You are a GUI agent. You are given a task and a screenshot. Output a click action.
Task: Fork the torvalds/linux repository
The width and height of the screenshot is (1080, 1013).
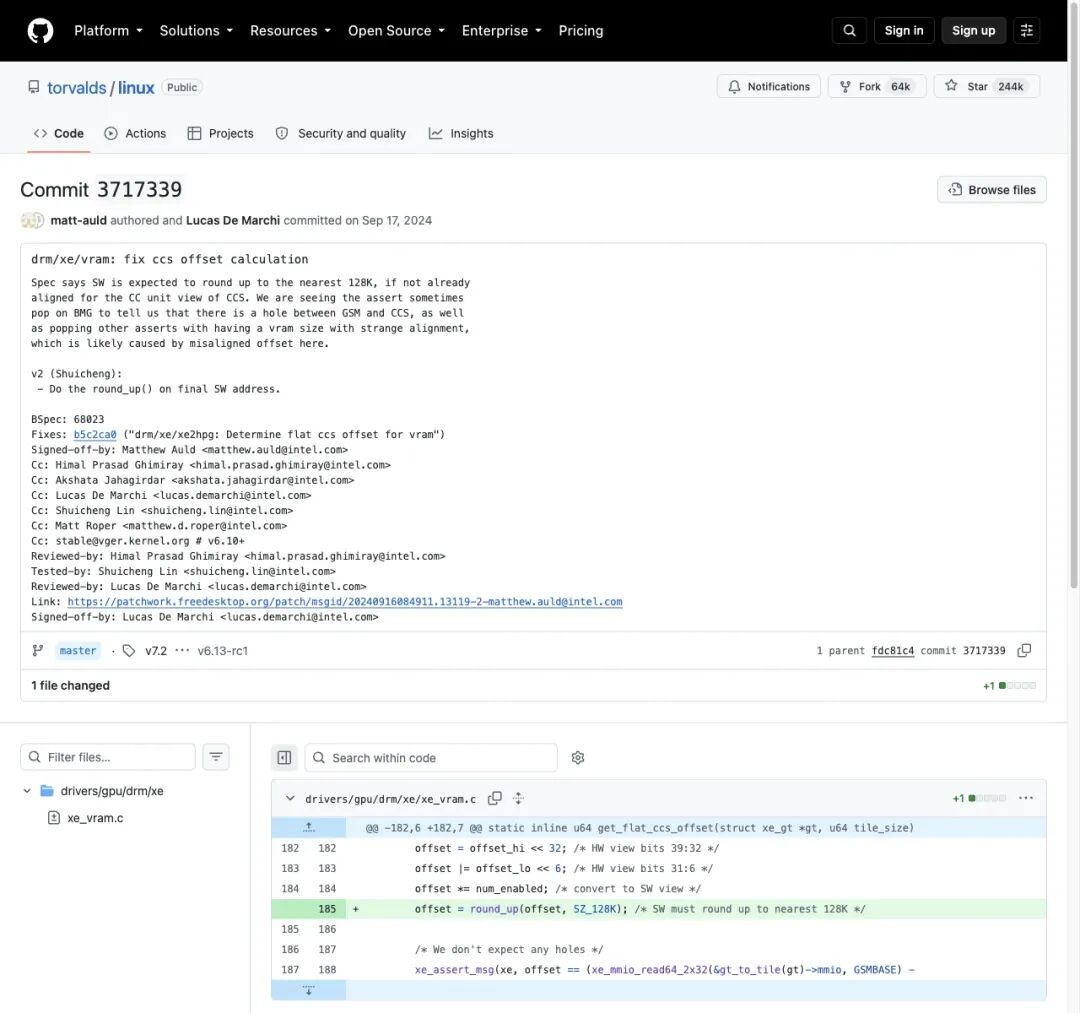click(x=876, y=86)
